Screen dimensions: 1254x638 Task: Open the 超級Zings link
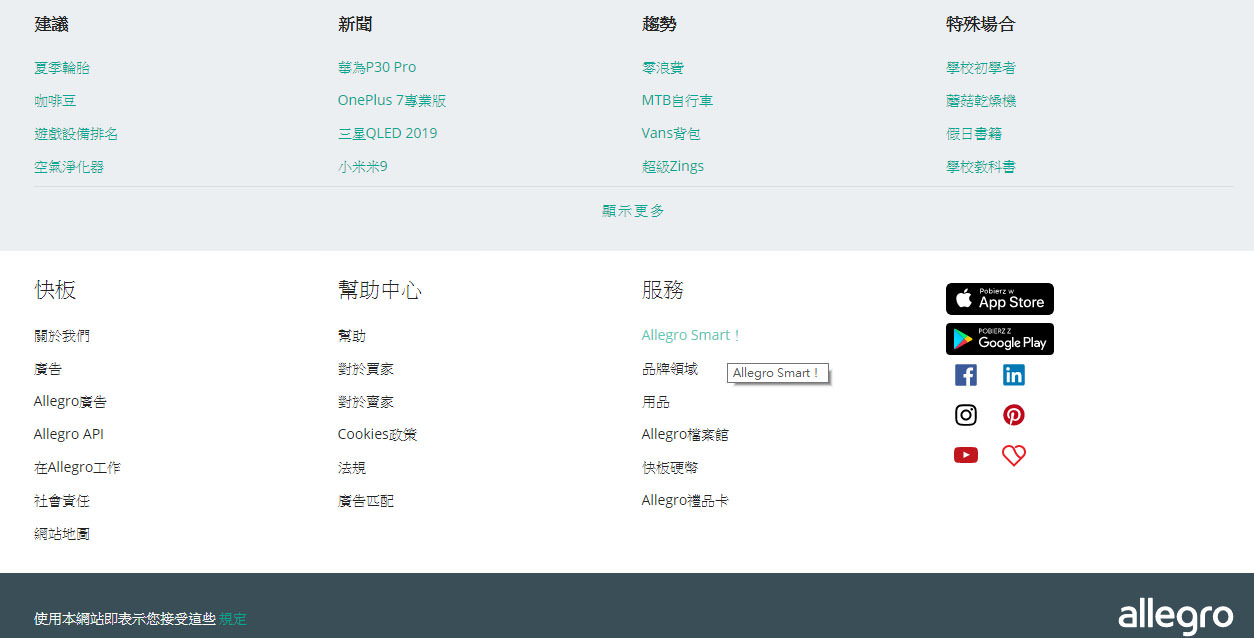pos(673,167)
